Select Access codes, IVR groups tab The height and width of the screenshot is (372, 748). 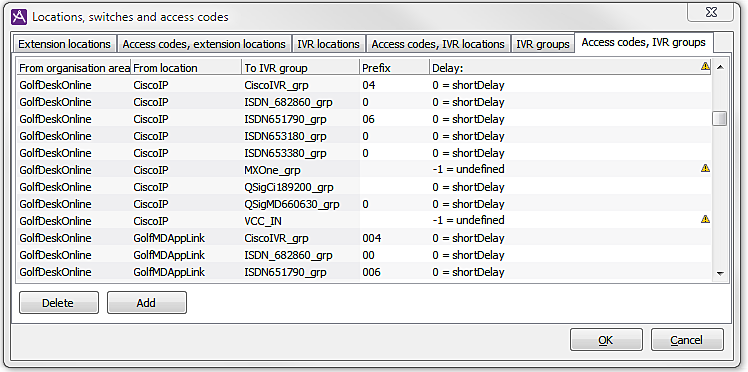point(644,42)
